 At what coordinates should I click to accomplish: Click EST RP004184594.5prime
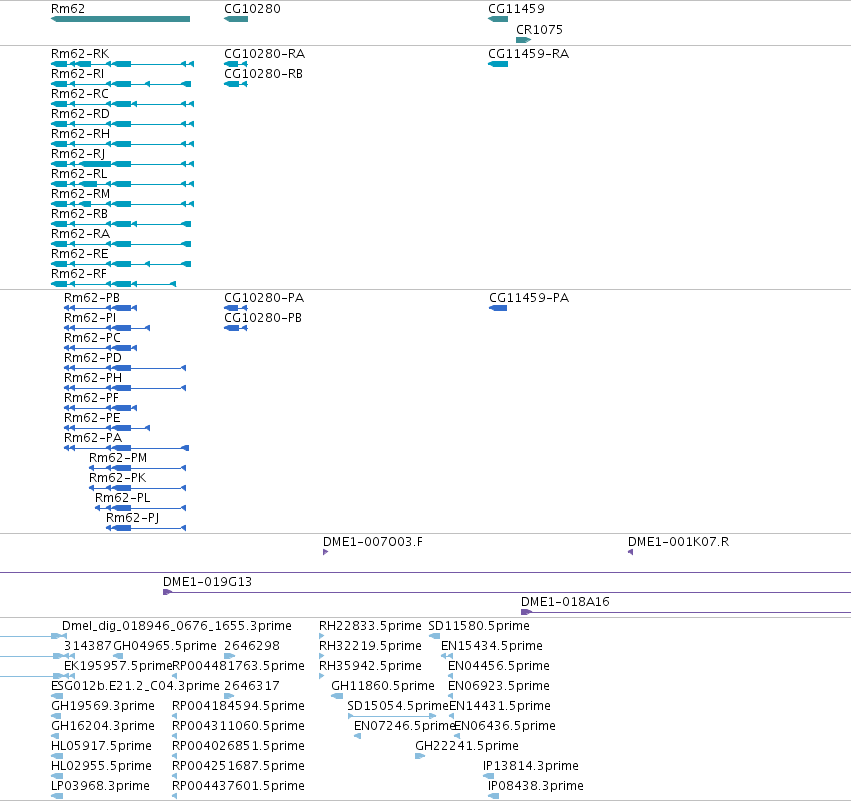point(238,706)
